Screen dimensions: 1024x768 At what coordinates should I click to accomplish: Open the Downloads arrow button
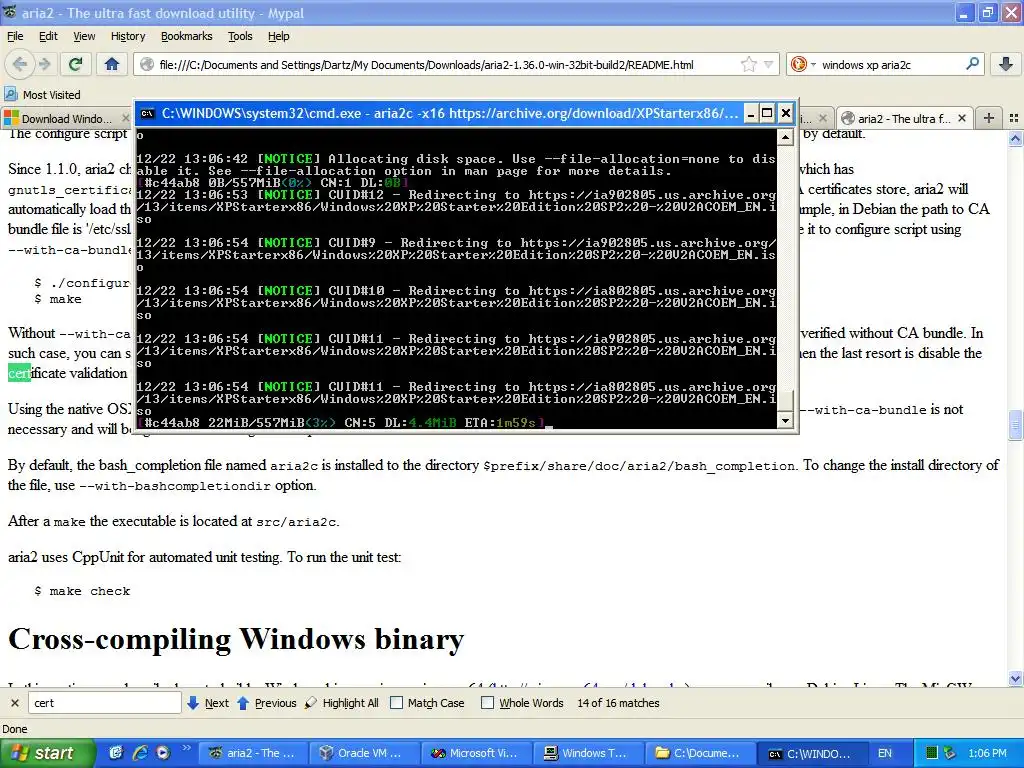(1006, 64)
